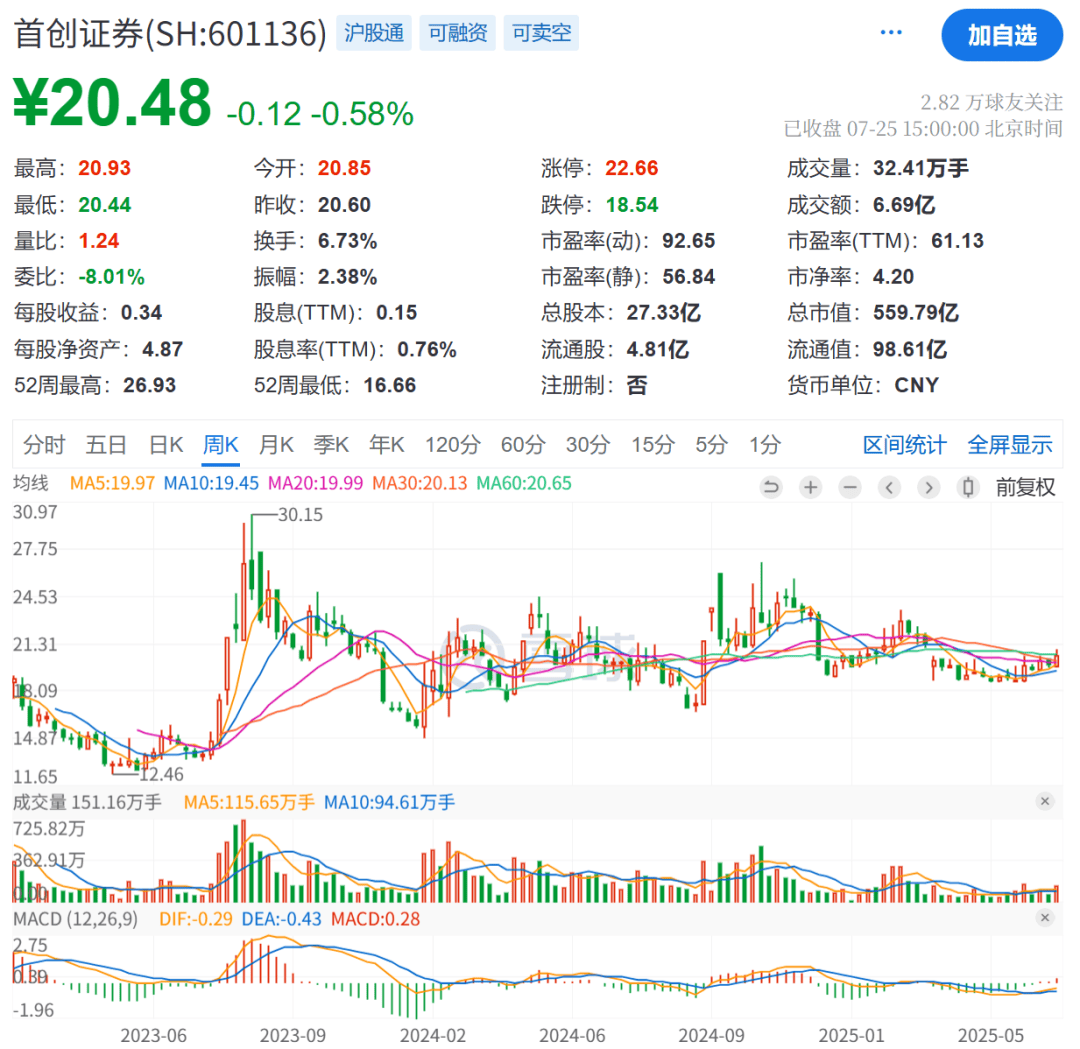Click the DEA:-0.43 value
1080x1049 pixels.
[x=282, y=920]
